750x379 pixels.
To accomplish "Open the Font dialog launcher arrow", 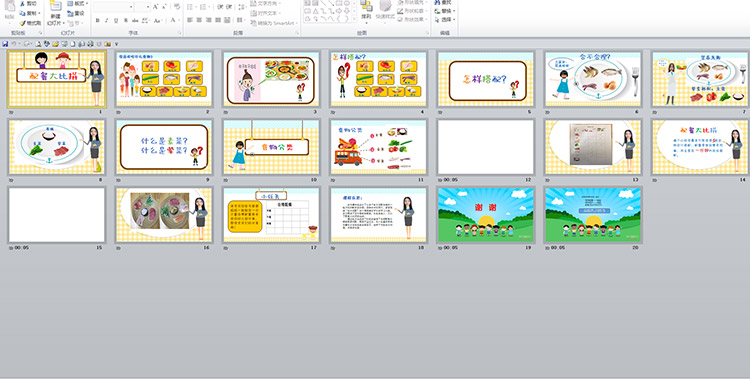I will (x=180, y=33).
